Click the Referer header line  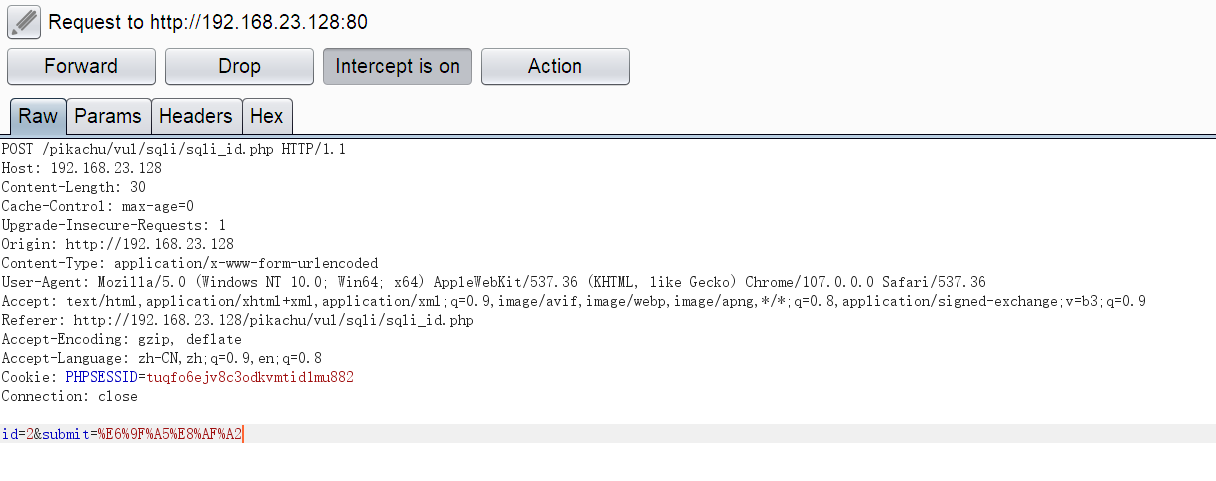click(237, 320)
